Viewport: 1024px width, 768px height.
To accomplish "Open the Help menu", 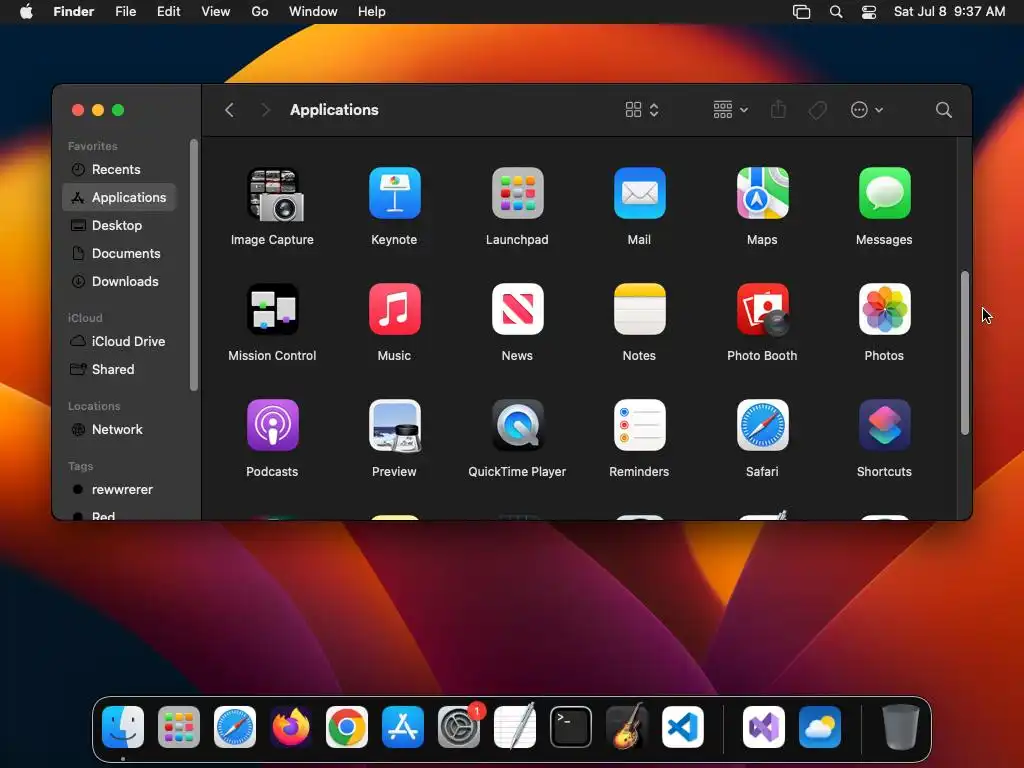I will [372, 12].
